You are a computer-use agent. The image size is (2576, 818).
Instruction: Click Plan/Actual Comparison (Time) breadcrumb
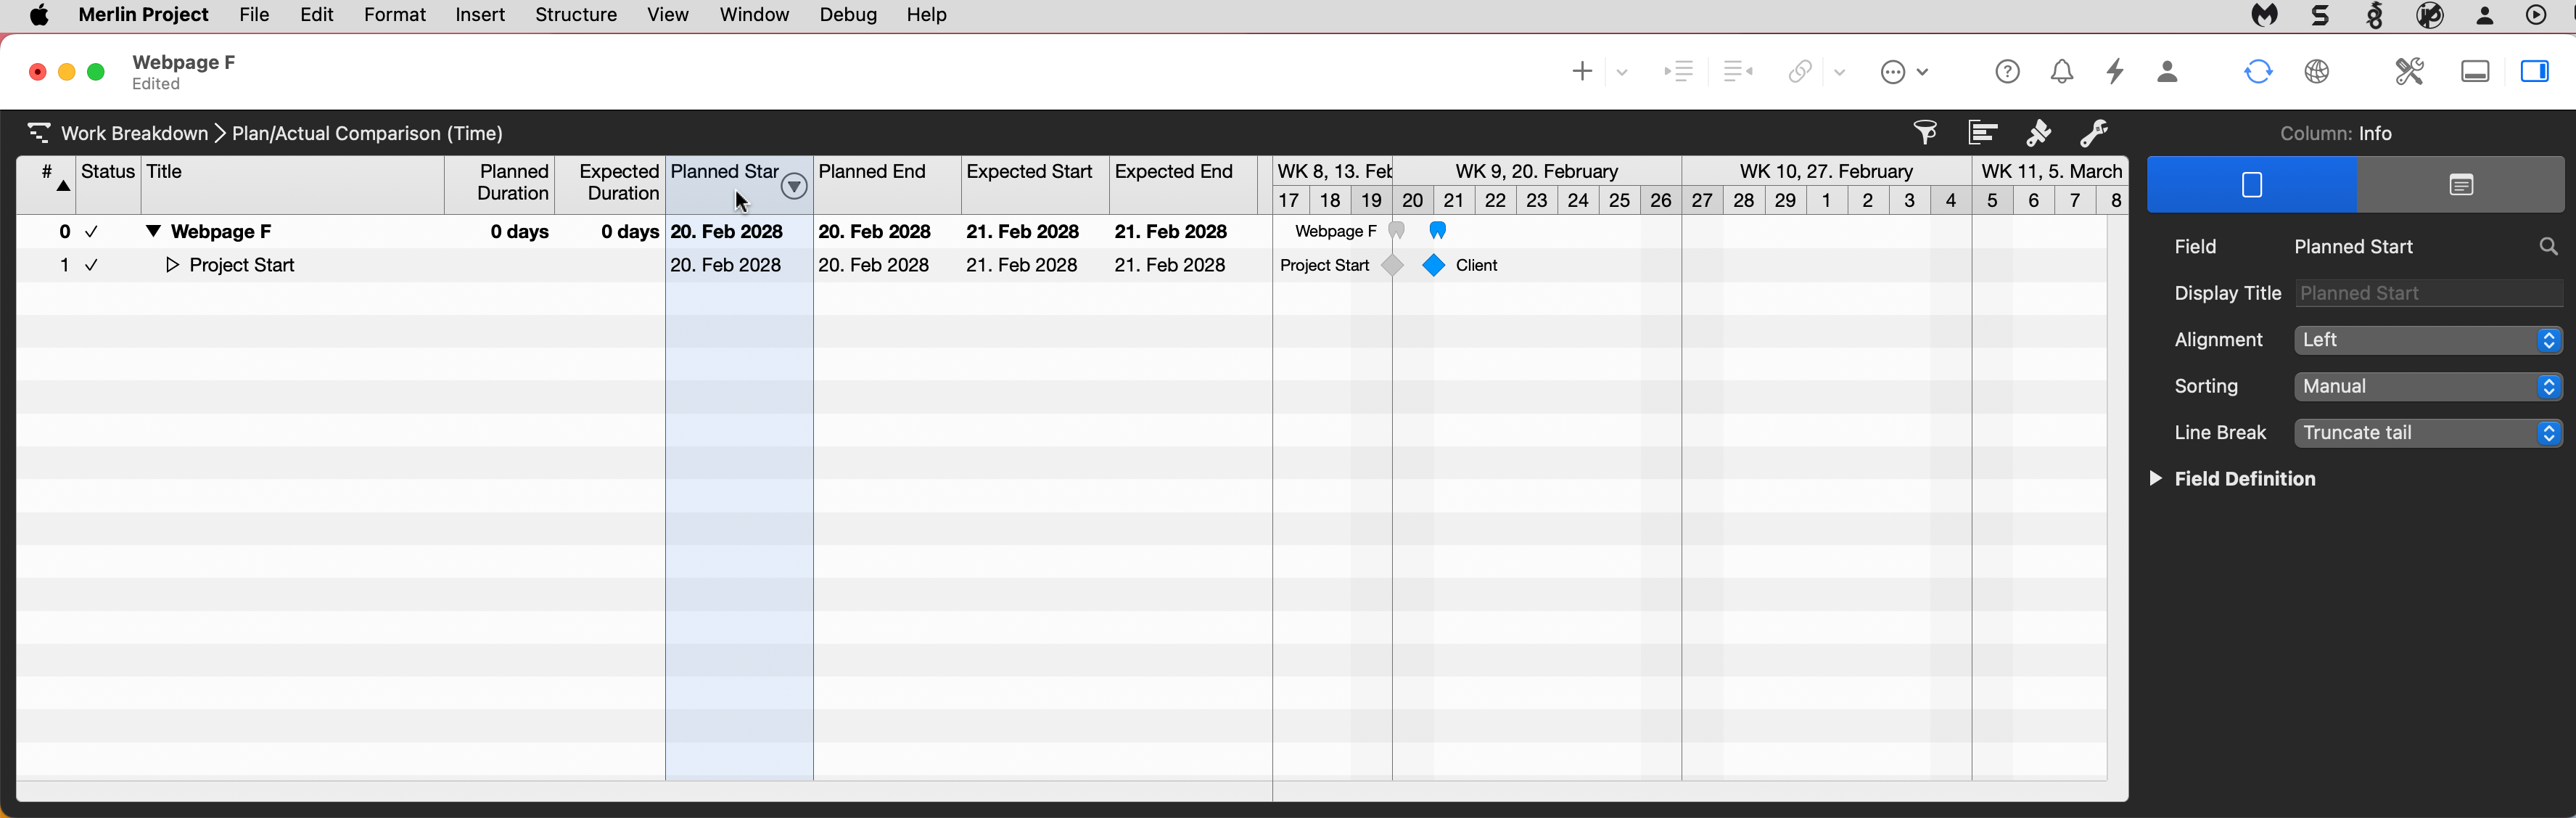coord(367,134)
